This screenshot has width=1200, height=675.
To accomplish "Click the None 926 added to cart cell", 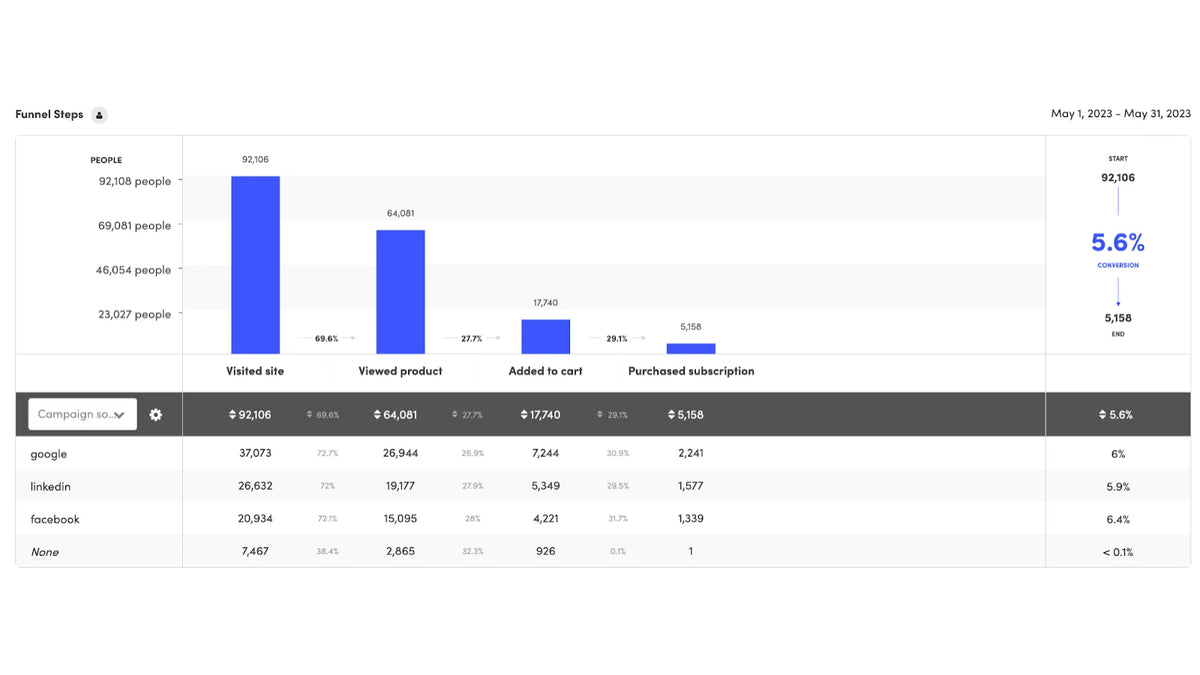I will click(x=545, y=551).
